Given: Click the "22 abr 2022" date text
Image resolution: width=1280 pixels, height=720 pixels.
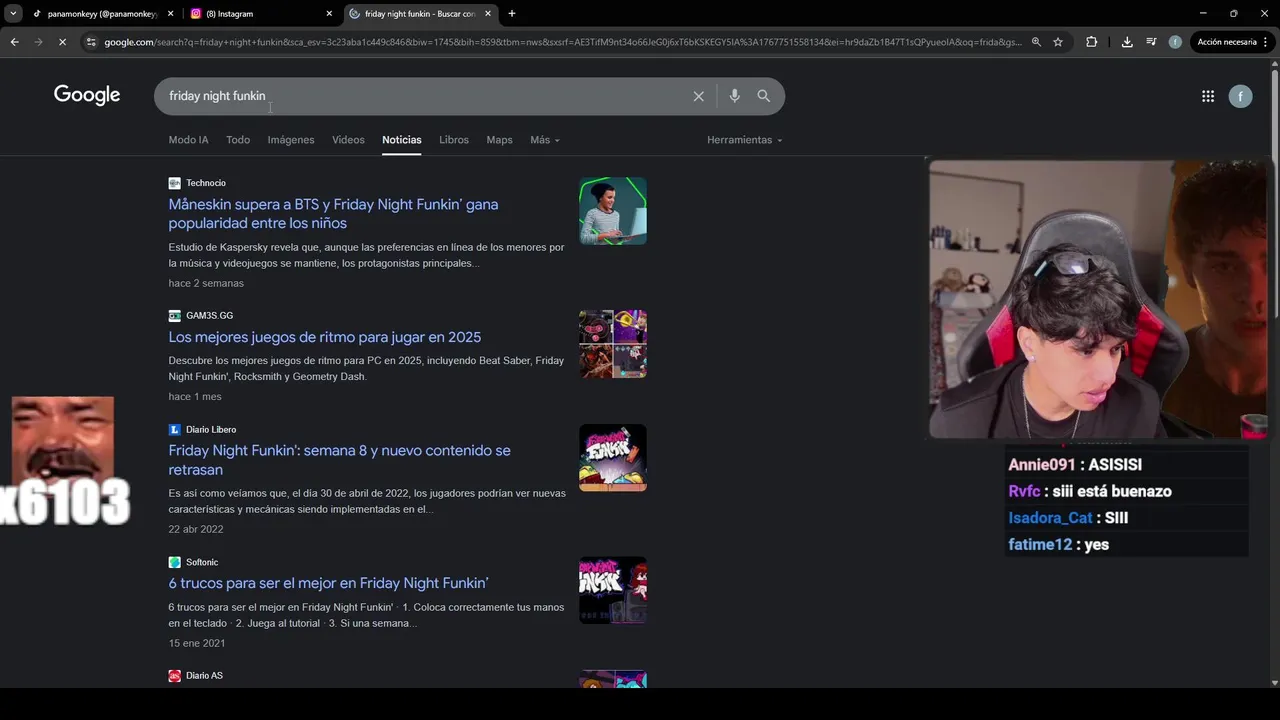Looking at the screenshot, I should tap(196, 530).
